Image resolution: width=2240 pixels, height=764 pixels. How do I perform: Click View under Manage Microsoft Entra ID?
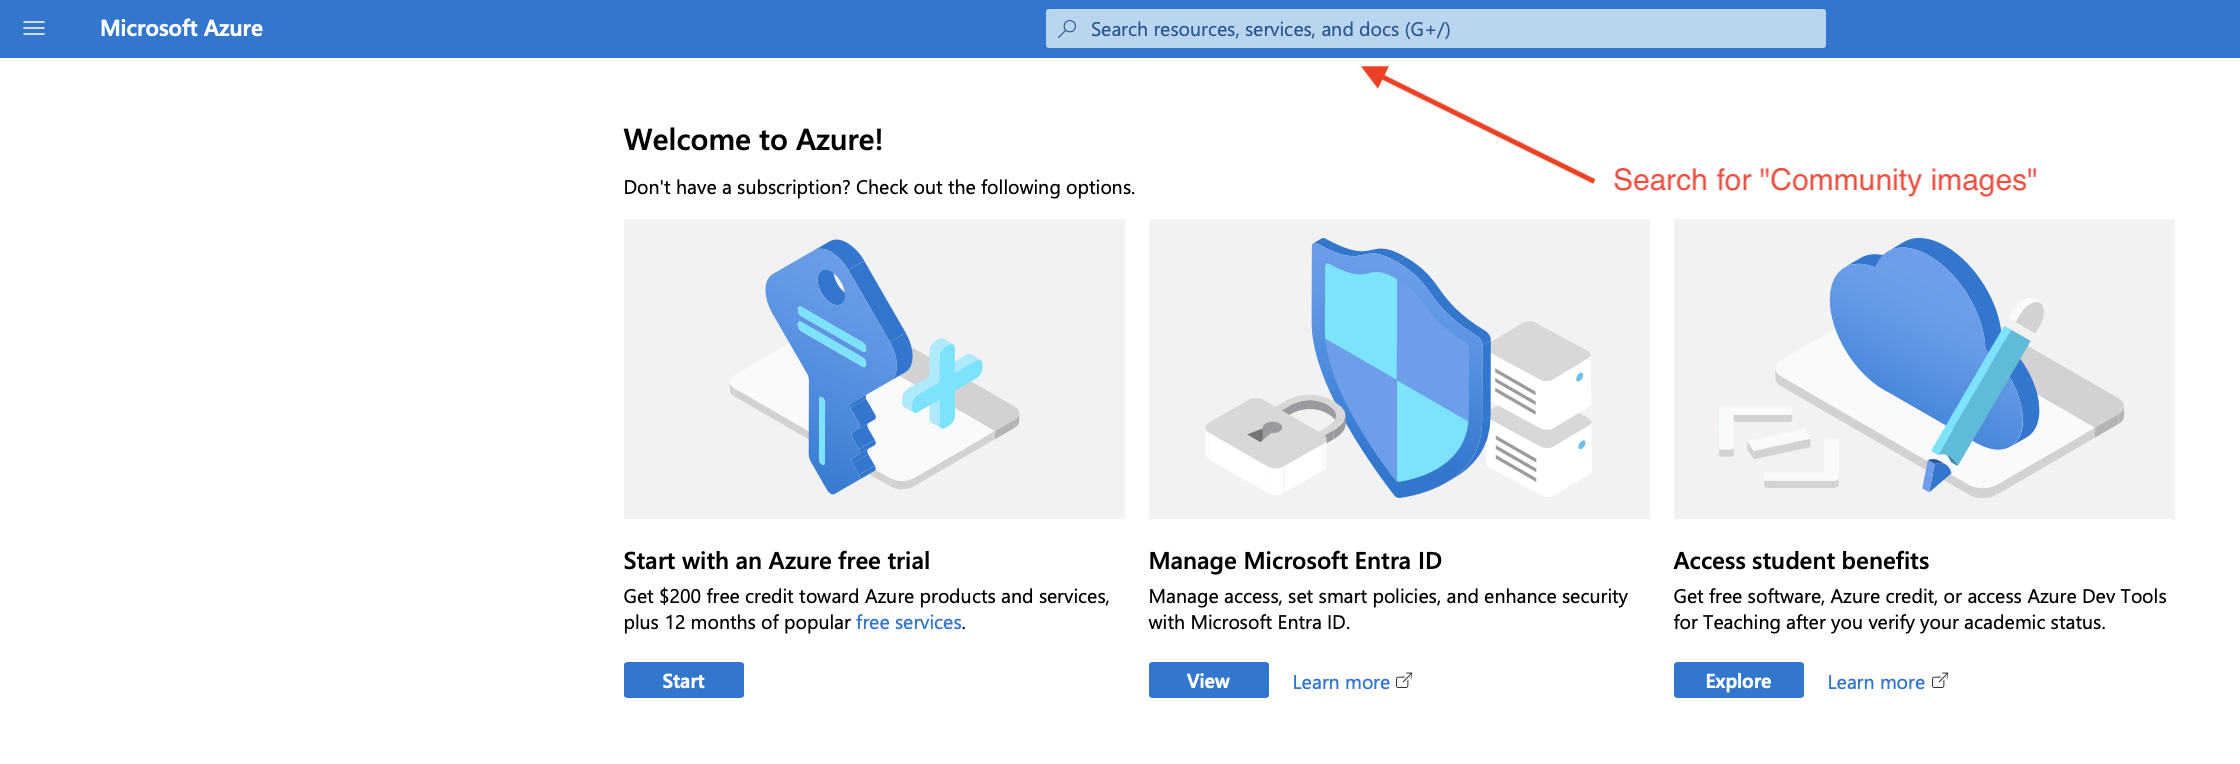(x=1208, y=681)
